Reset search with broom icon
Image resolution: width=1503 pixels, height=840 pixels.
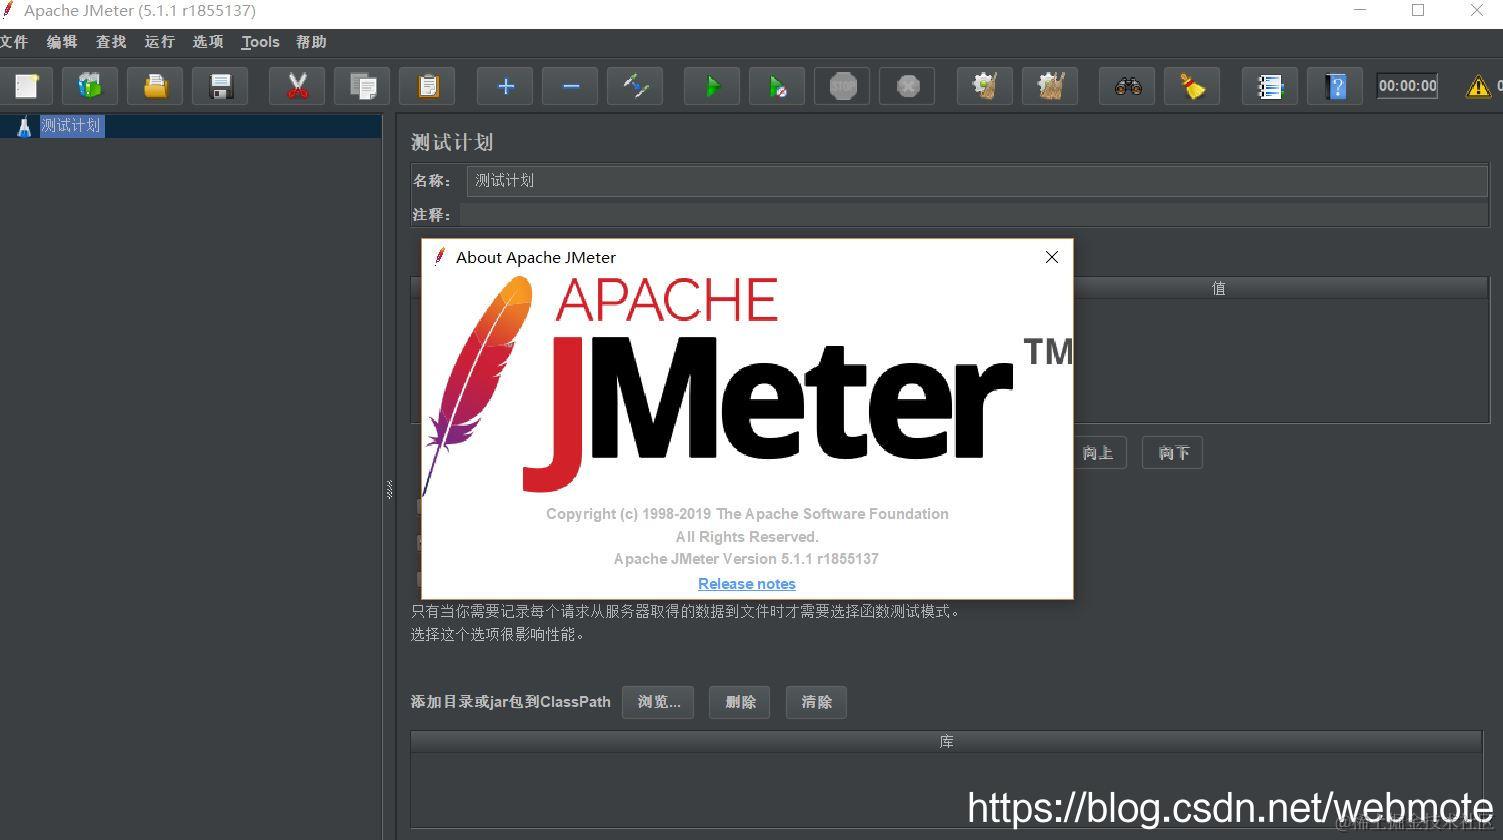[1192, 86]
